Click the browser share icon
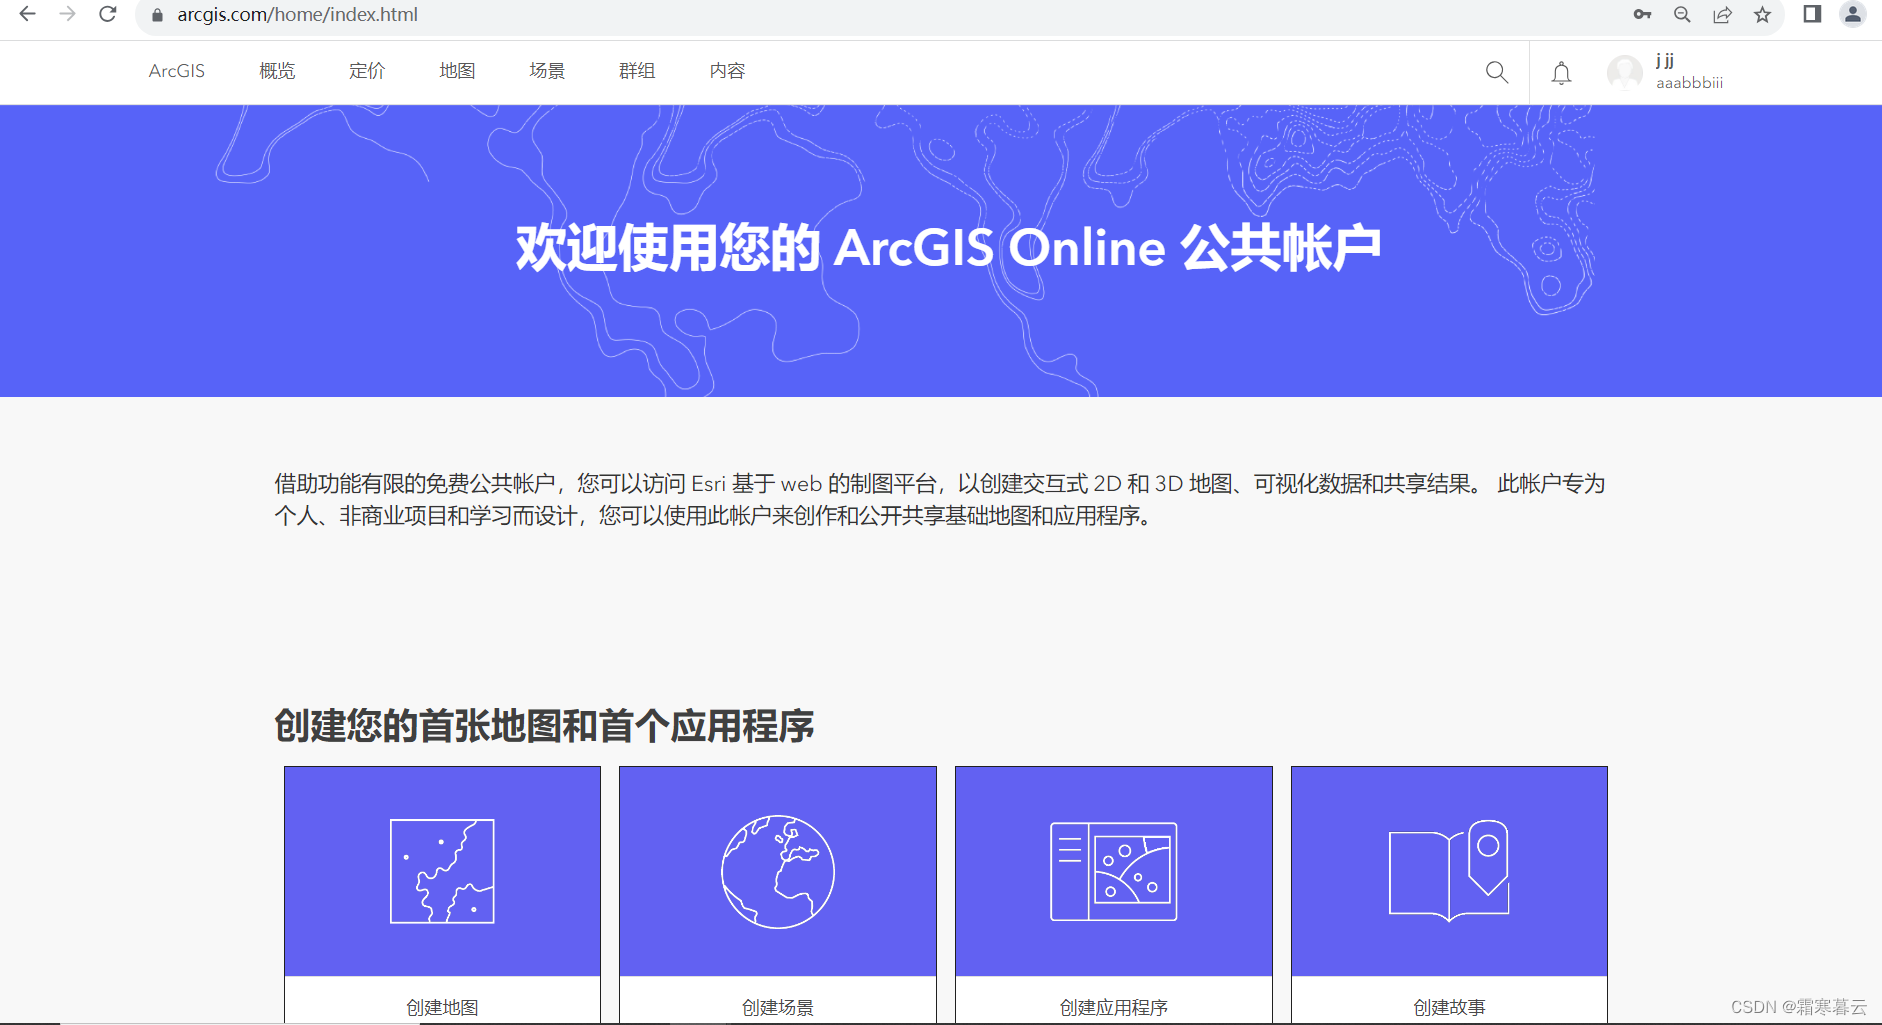Screen dimensions: 1882x1025 [1722, 15]
